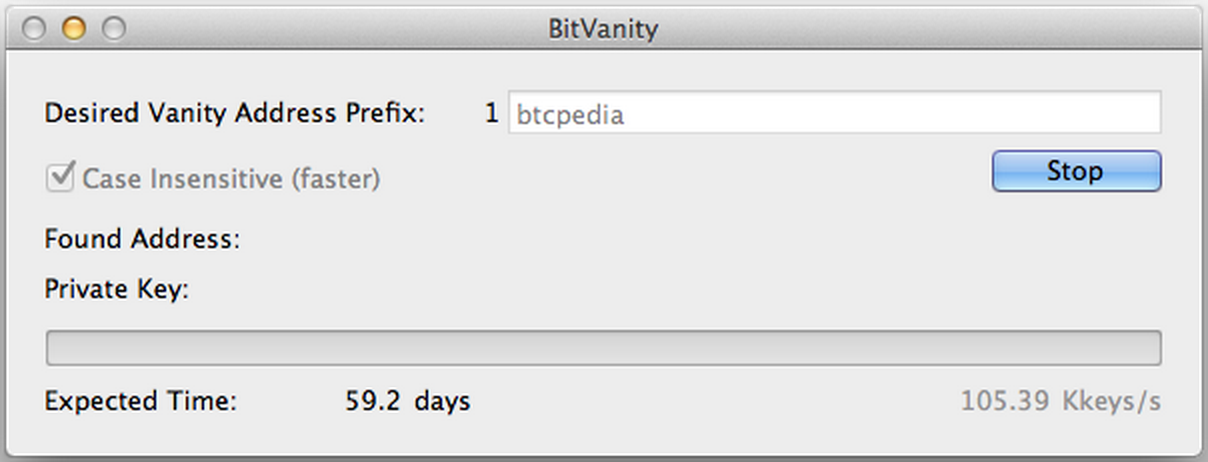Select the "Desired Vanity Address Prefix" label

pos(235,113)
